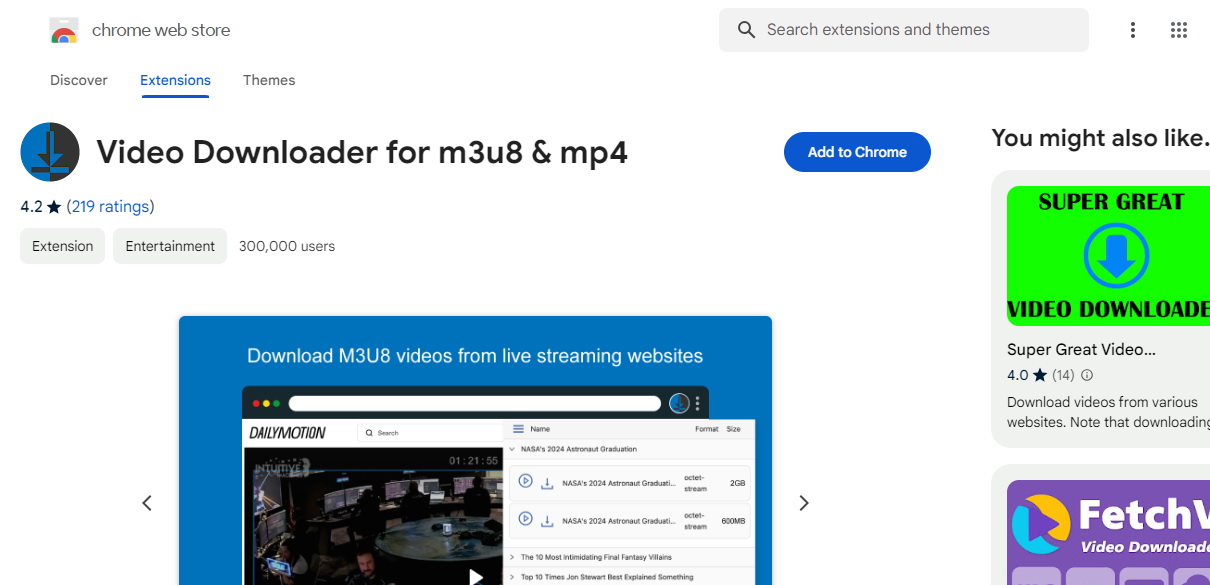Viewport: 1210px width, 585px height.
Task: Click the Super Great Video... title
Action: (x=1081, y=350)
